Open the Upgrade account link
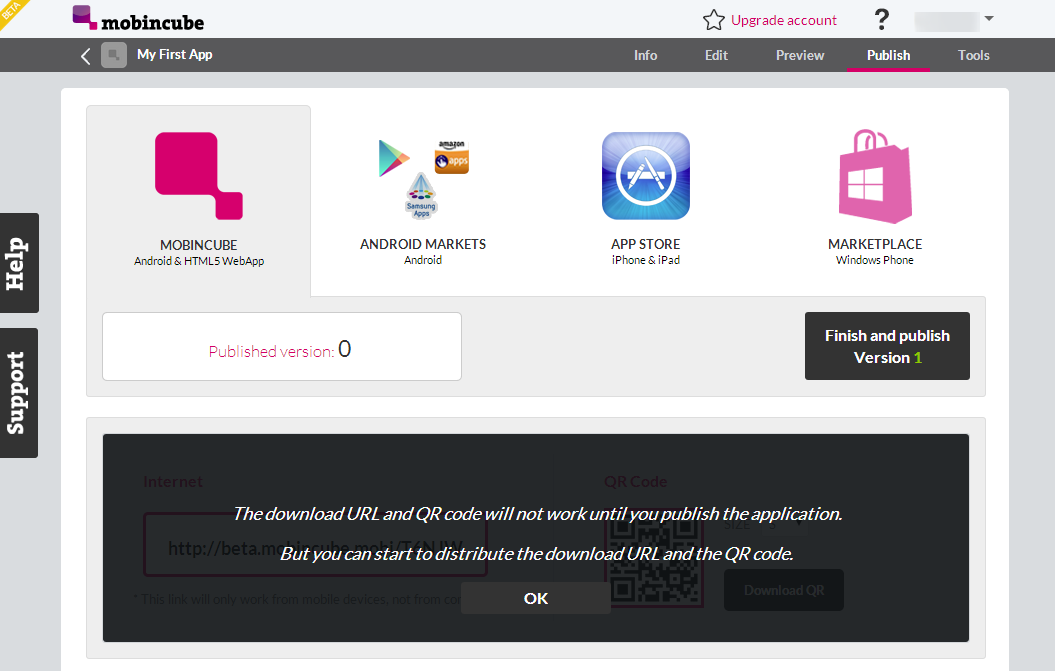This screenshot has width=1055, height=671. 784,20
